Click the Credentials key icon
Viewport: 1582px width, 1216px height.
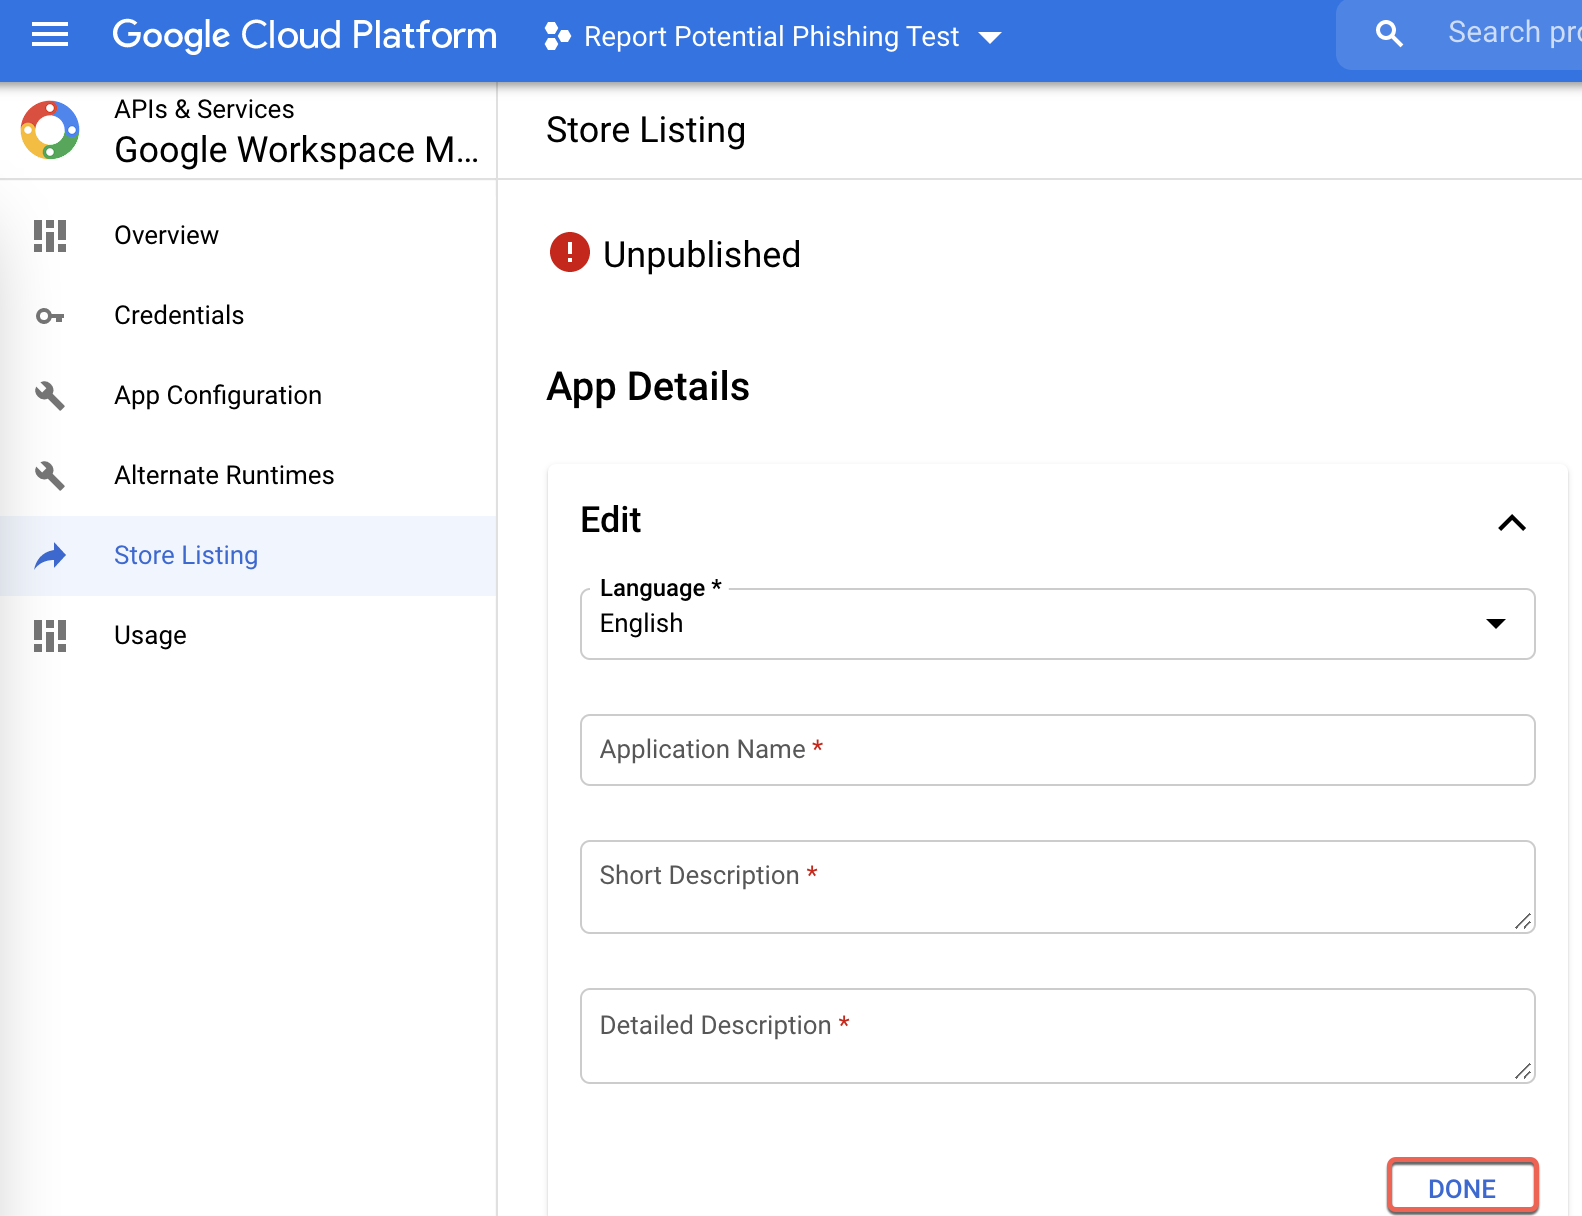pos(50,316)
